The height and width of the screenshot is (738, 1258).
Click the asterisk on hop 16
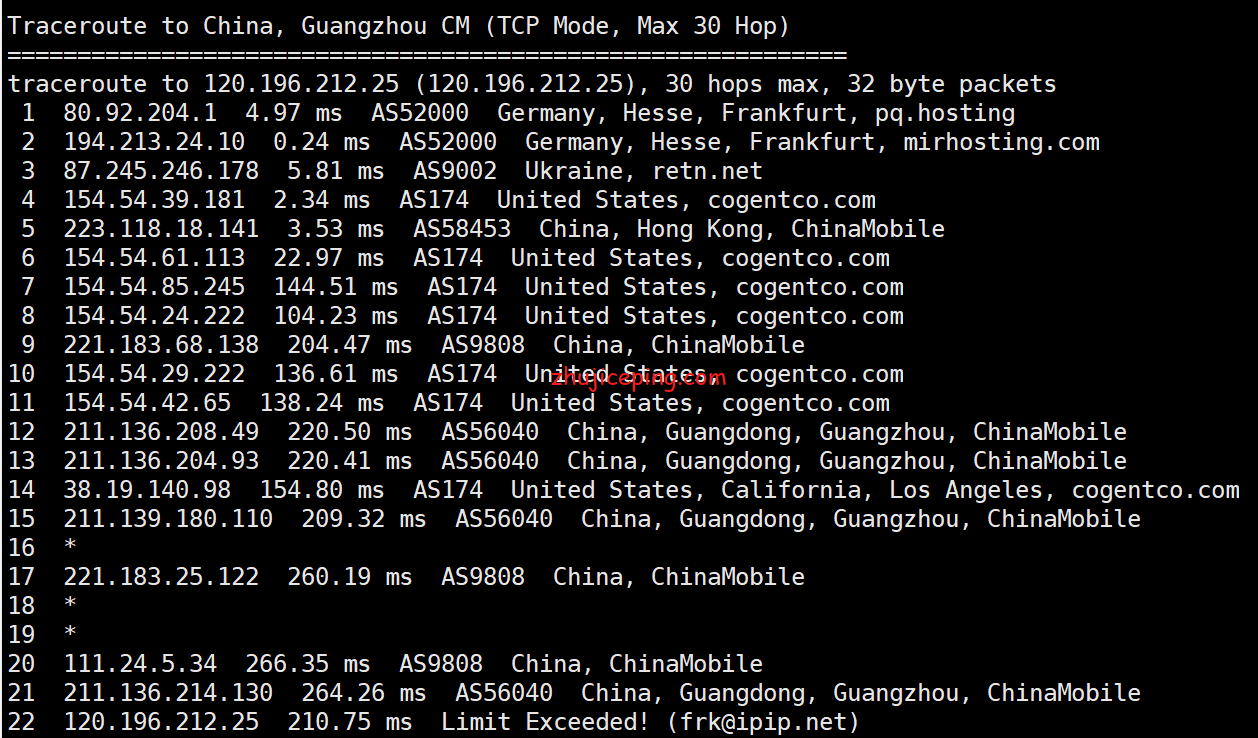[x=71, y=547]
